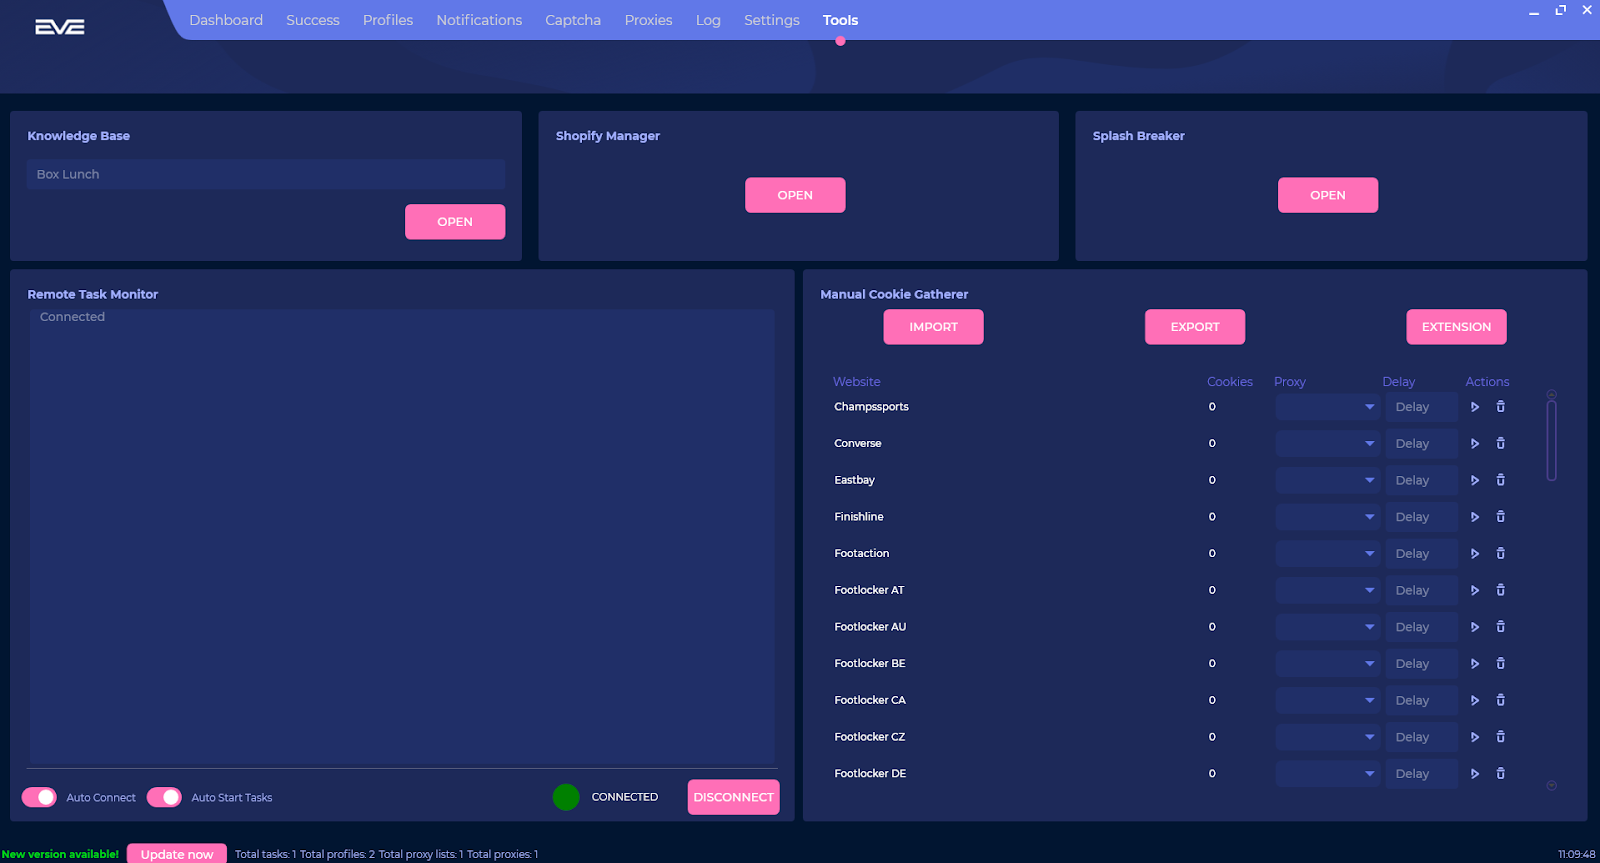Expand Footlocker AT proxy dropdown

[x=1327, y=590]
